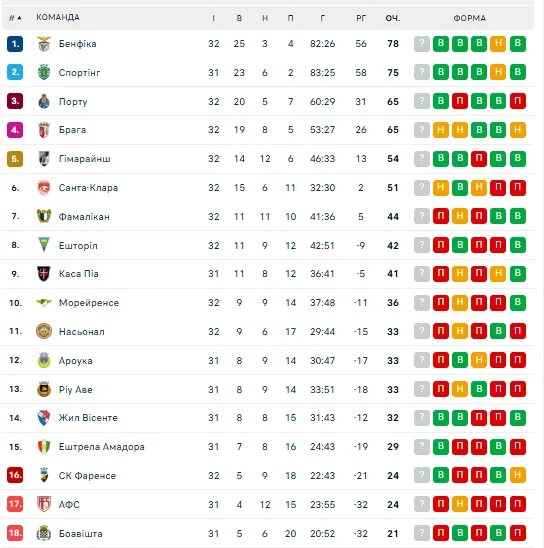544x548 pixels.
Task: Click СК Фаренсе's last orange draw badge
Action: (x=517, y=475)
